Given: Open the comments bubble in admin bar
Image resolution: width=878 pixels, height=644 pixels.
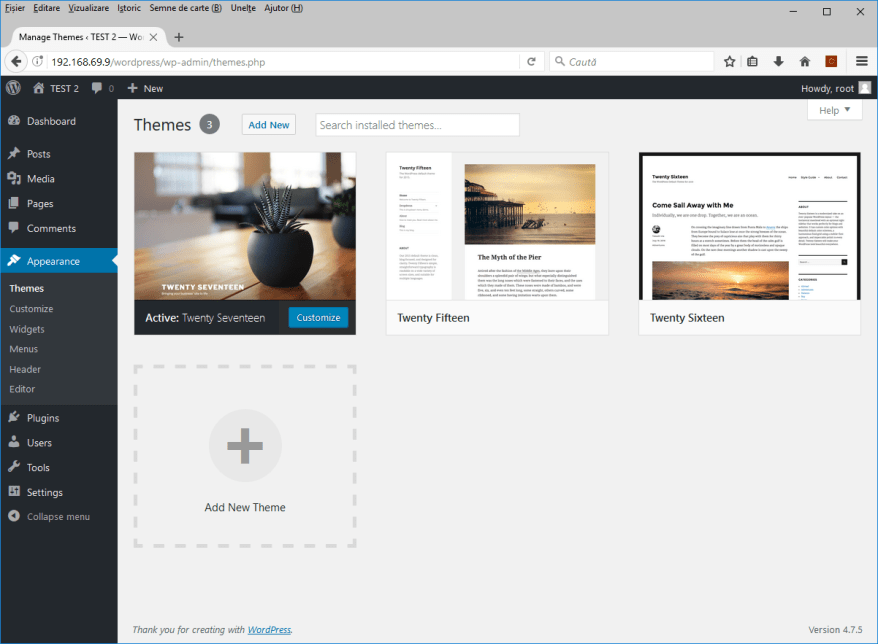Looking at the screenshot, I should tap(102, 88).
